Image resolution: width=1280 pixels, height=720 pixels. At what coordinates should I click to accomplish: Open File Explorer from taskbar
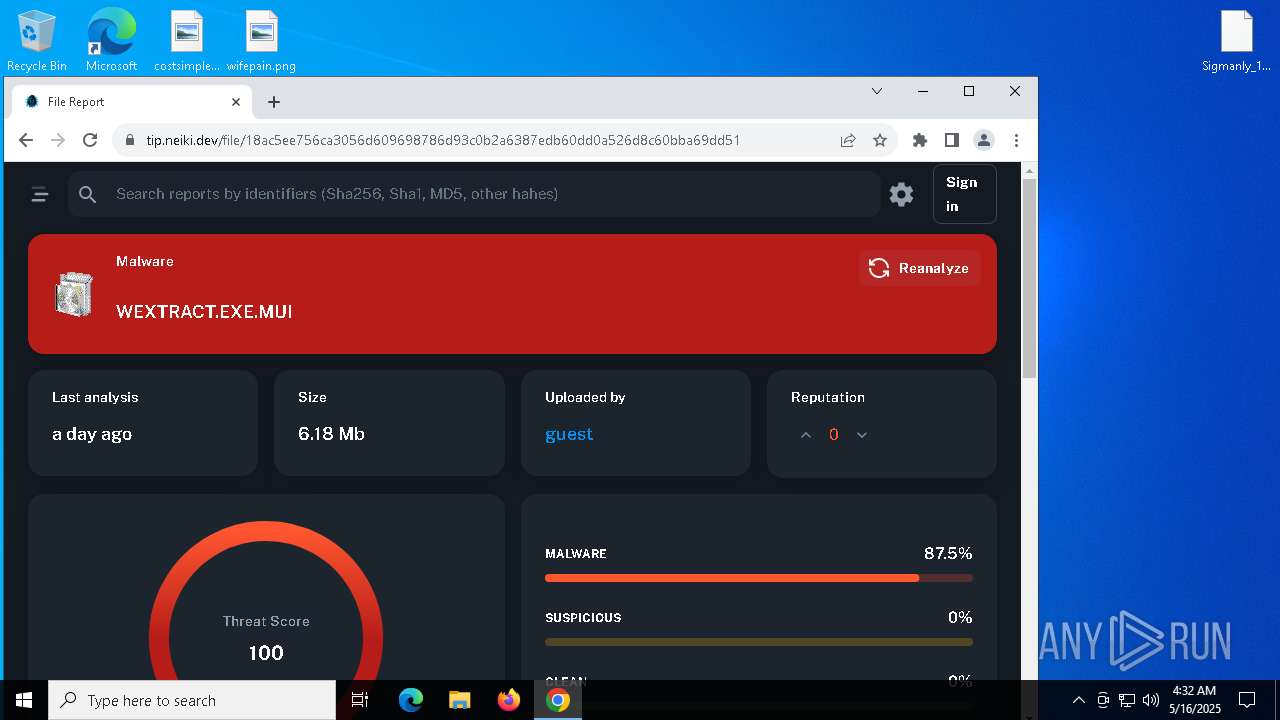459,700
